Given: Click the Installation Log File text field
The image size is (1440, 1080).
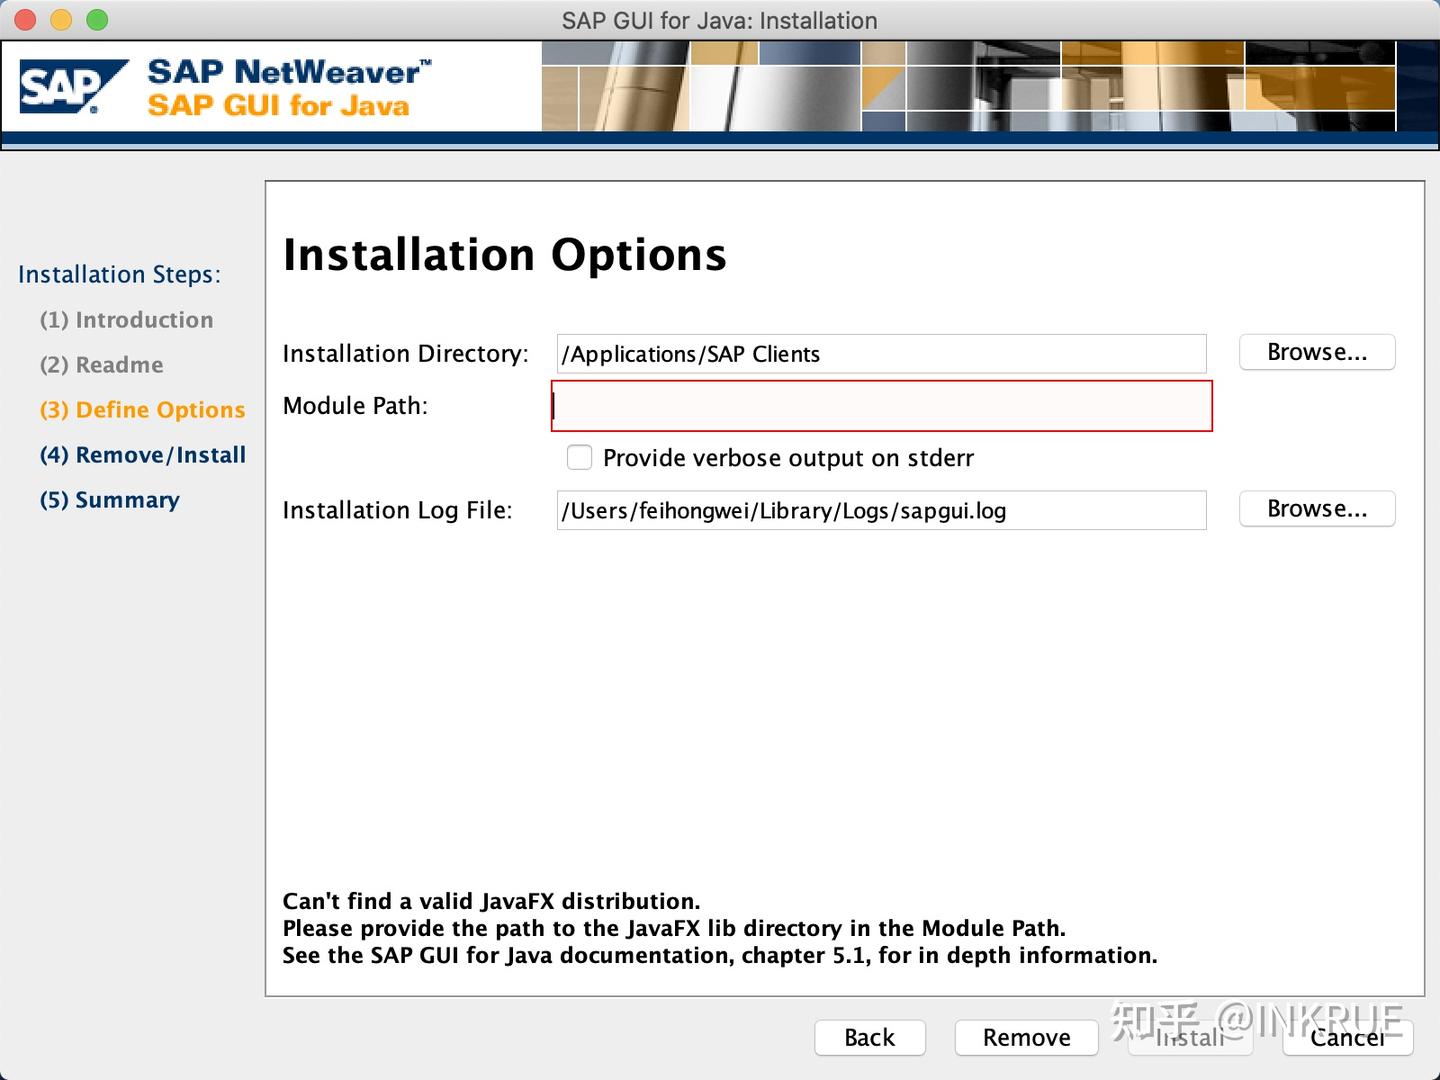Looking at the screenshot, I should pos(880,510).
